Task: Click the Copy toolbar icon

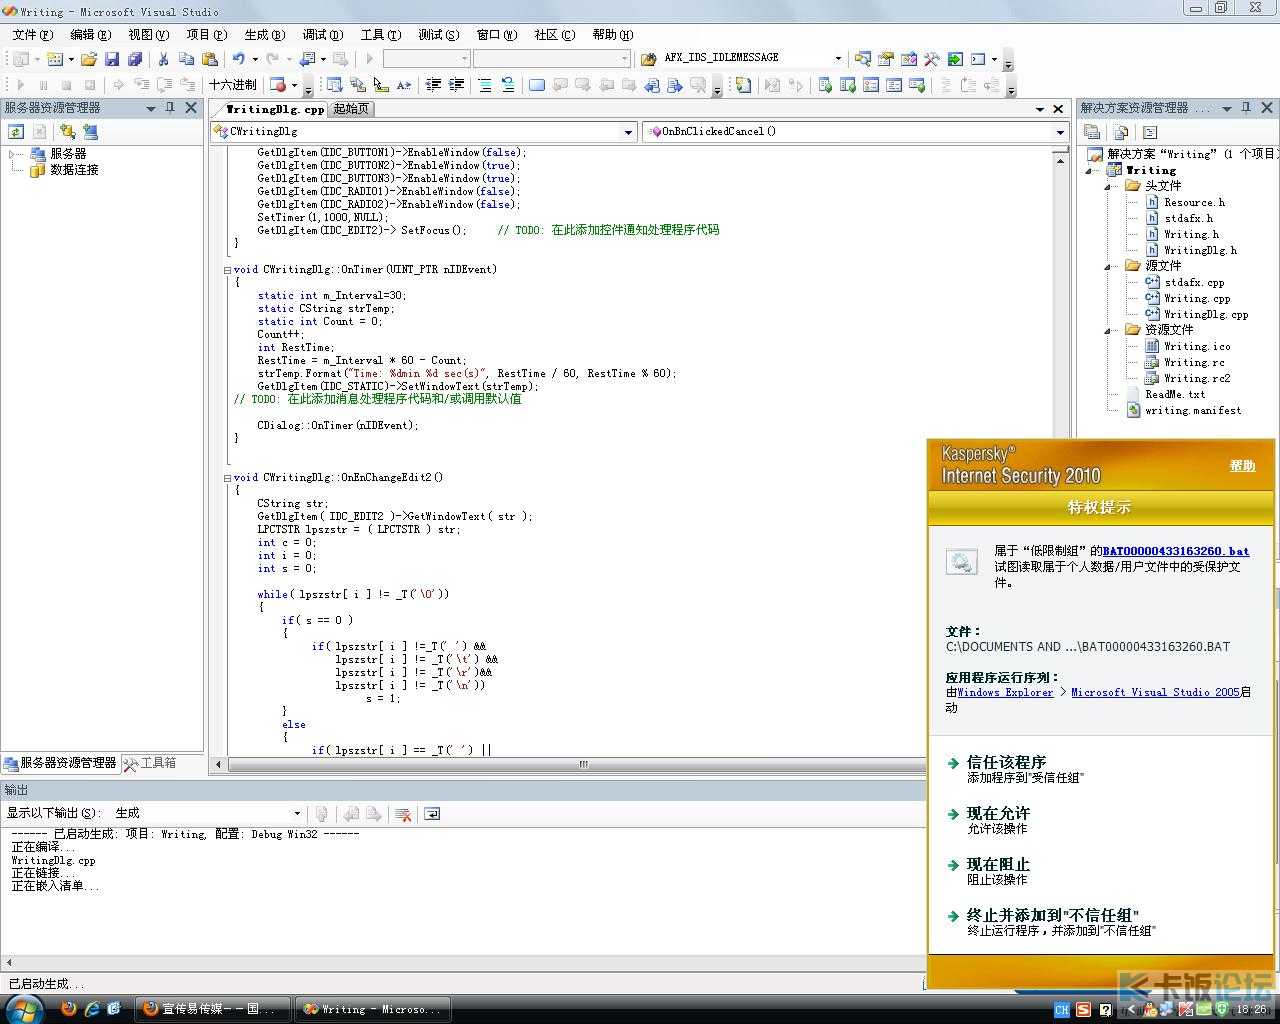Action: coord(187,59)
